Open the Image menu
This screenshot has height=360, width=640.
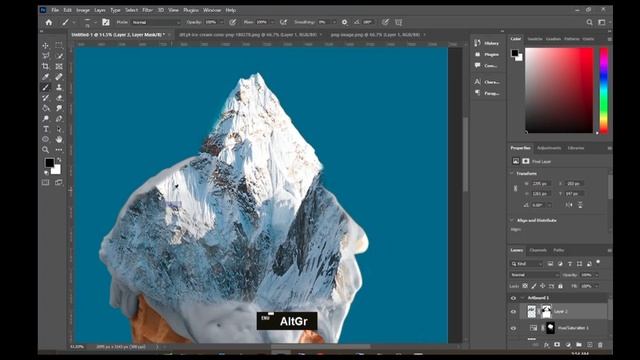(83, 10)
